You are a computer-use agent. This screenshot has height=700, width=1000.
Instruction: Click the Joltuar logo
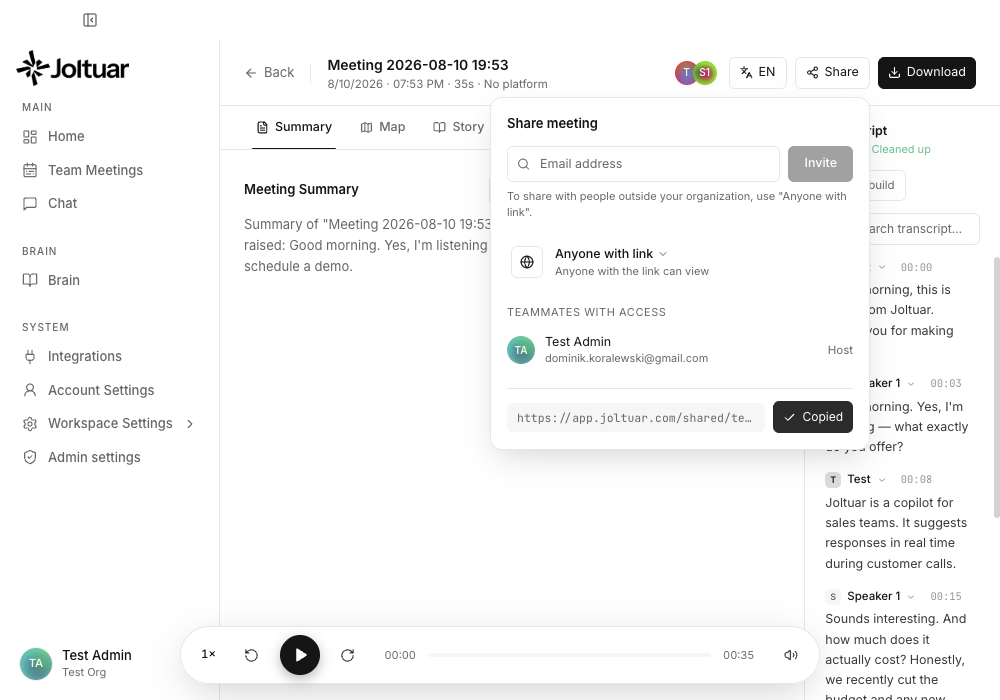click(x=73, y=68)
